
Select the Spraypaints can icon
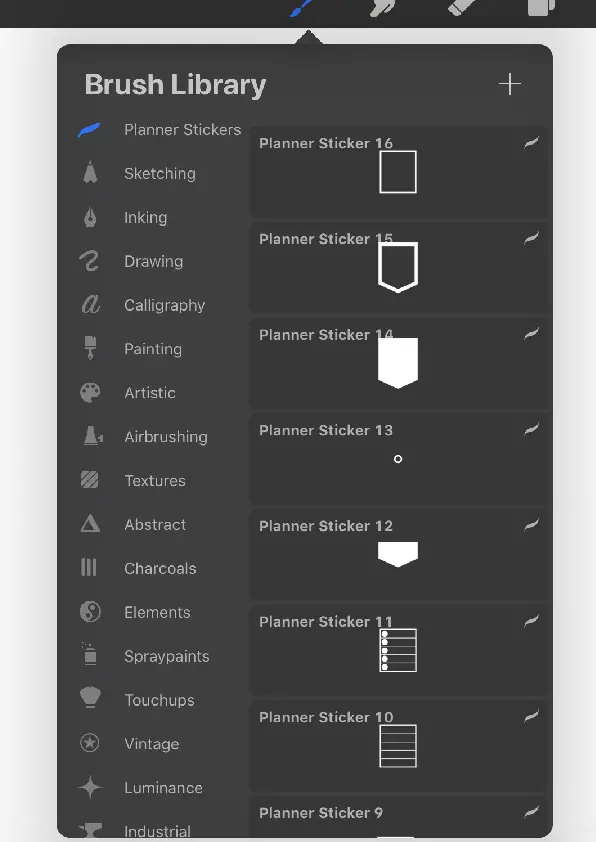tap(90, 655)
